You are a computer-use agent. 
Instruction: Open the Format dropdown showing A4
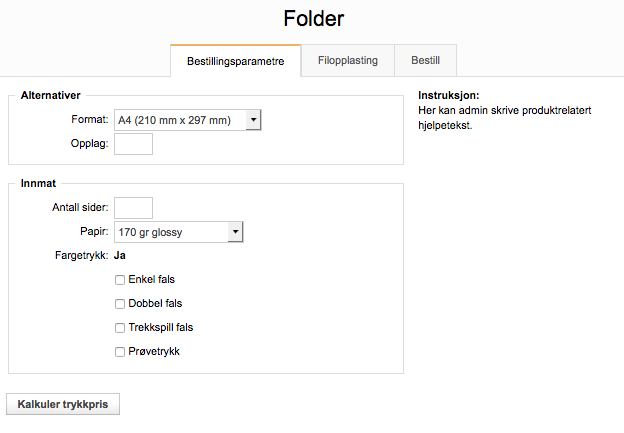tap(188, 120)
